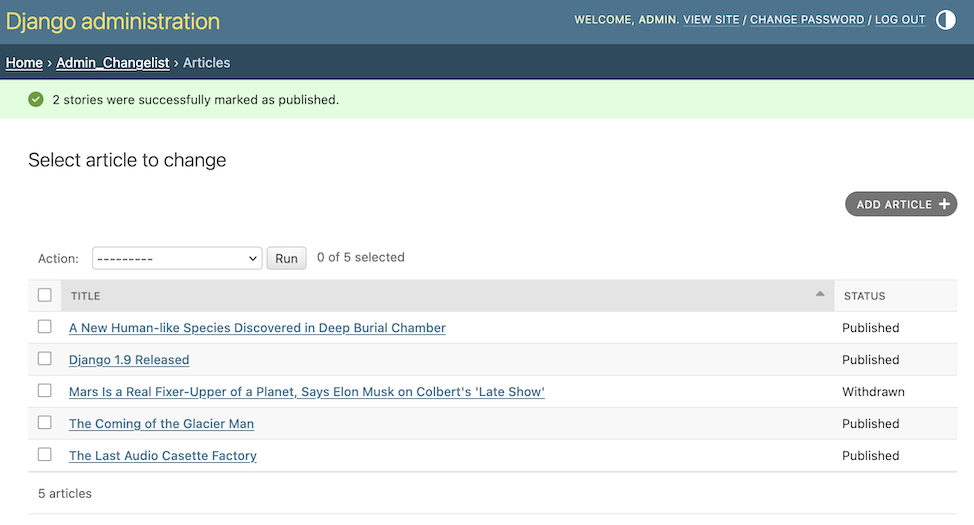Check the box beside Django 1.9 Released

click(44, 359)
